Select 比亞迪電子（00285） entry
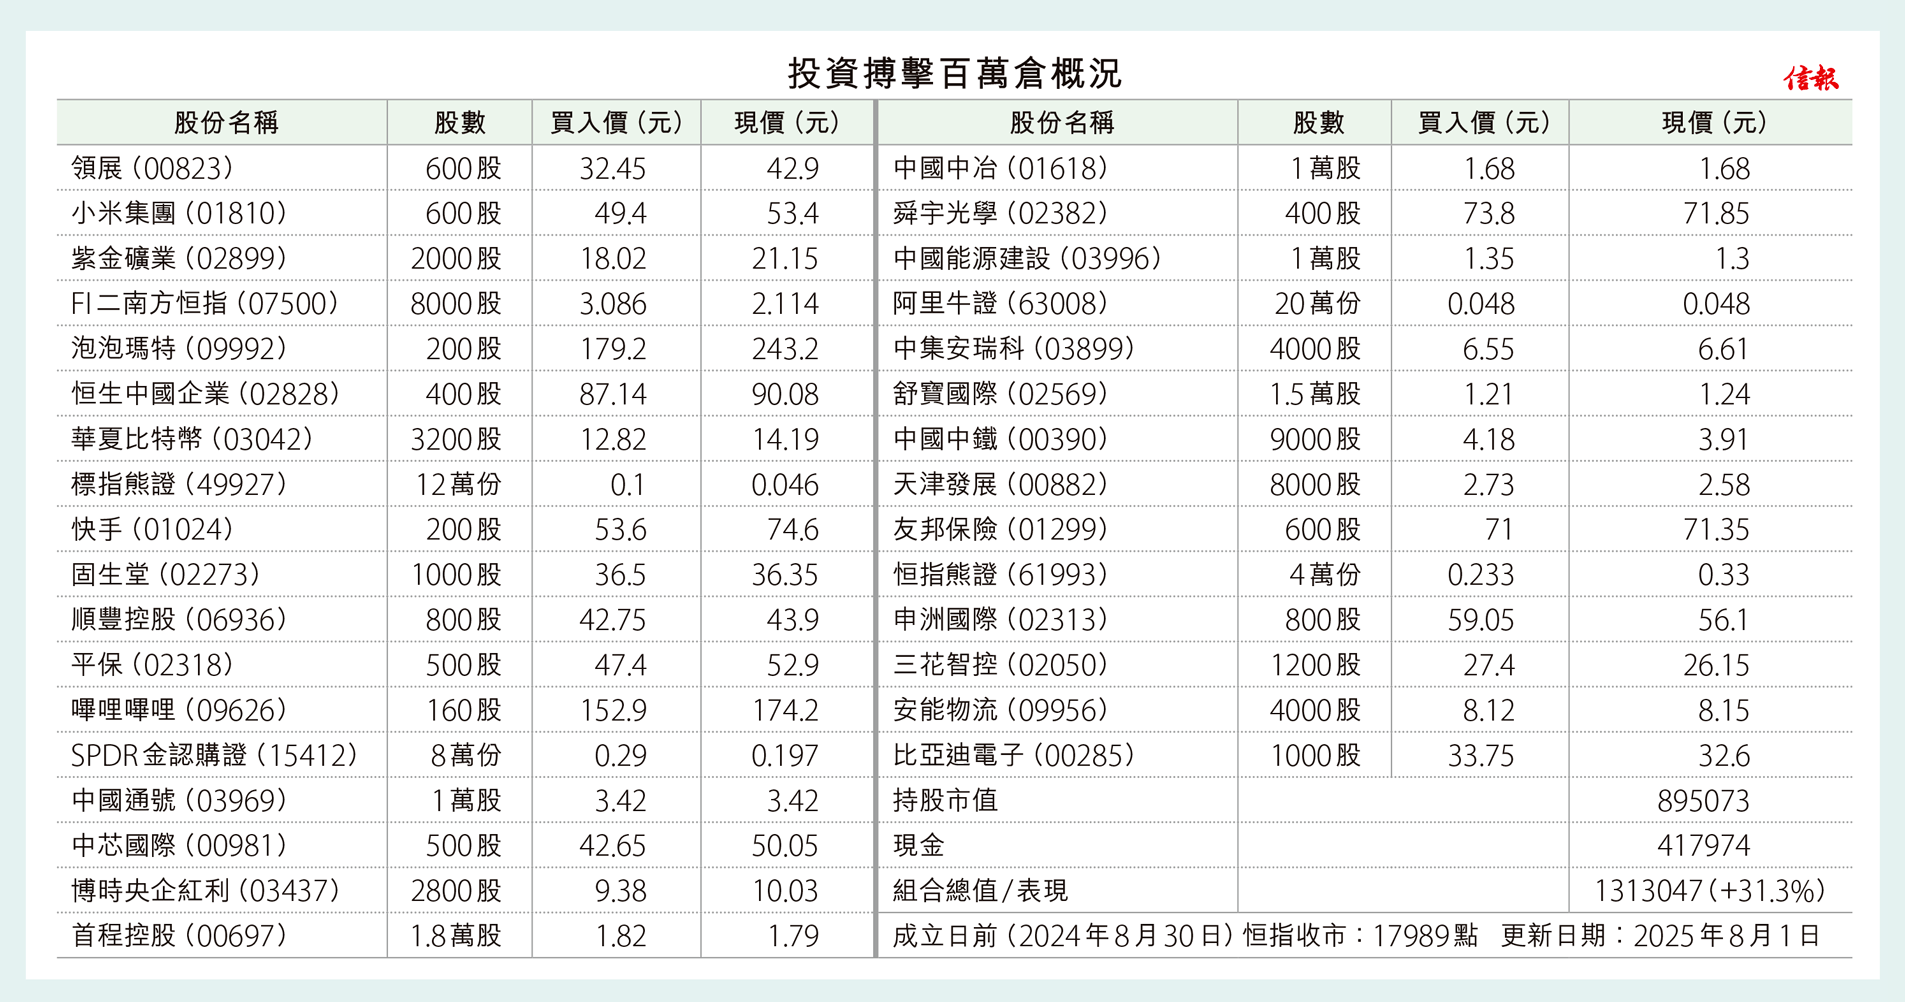The height and width of the screenshot is (1002, 1905). pos(1014,755)
